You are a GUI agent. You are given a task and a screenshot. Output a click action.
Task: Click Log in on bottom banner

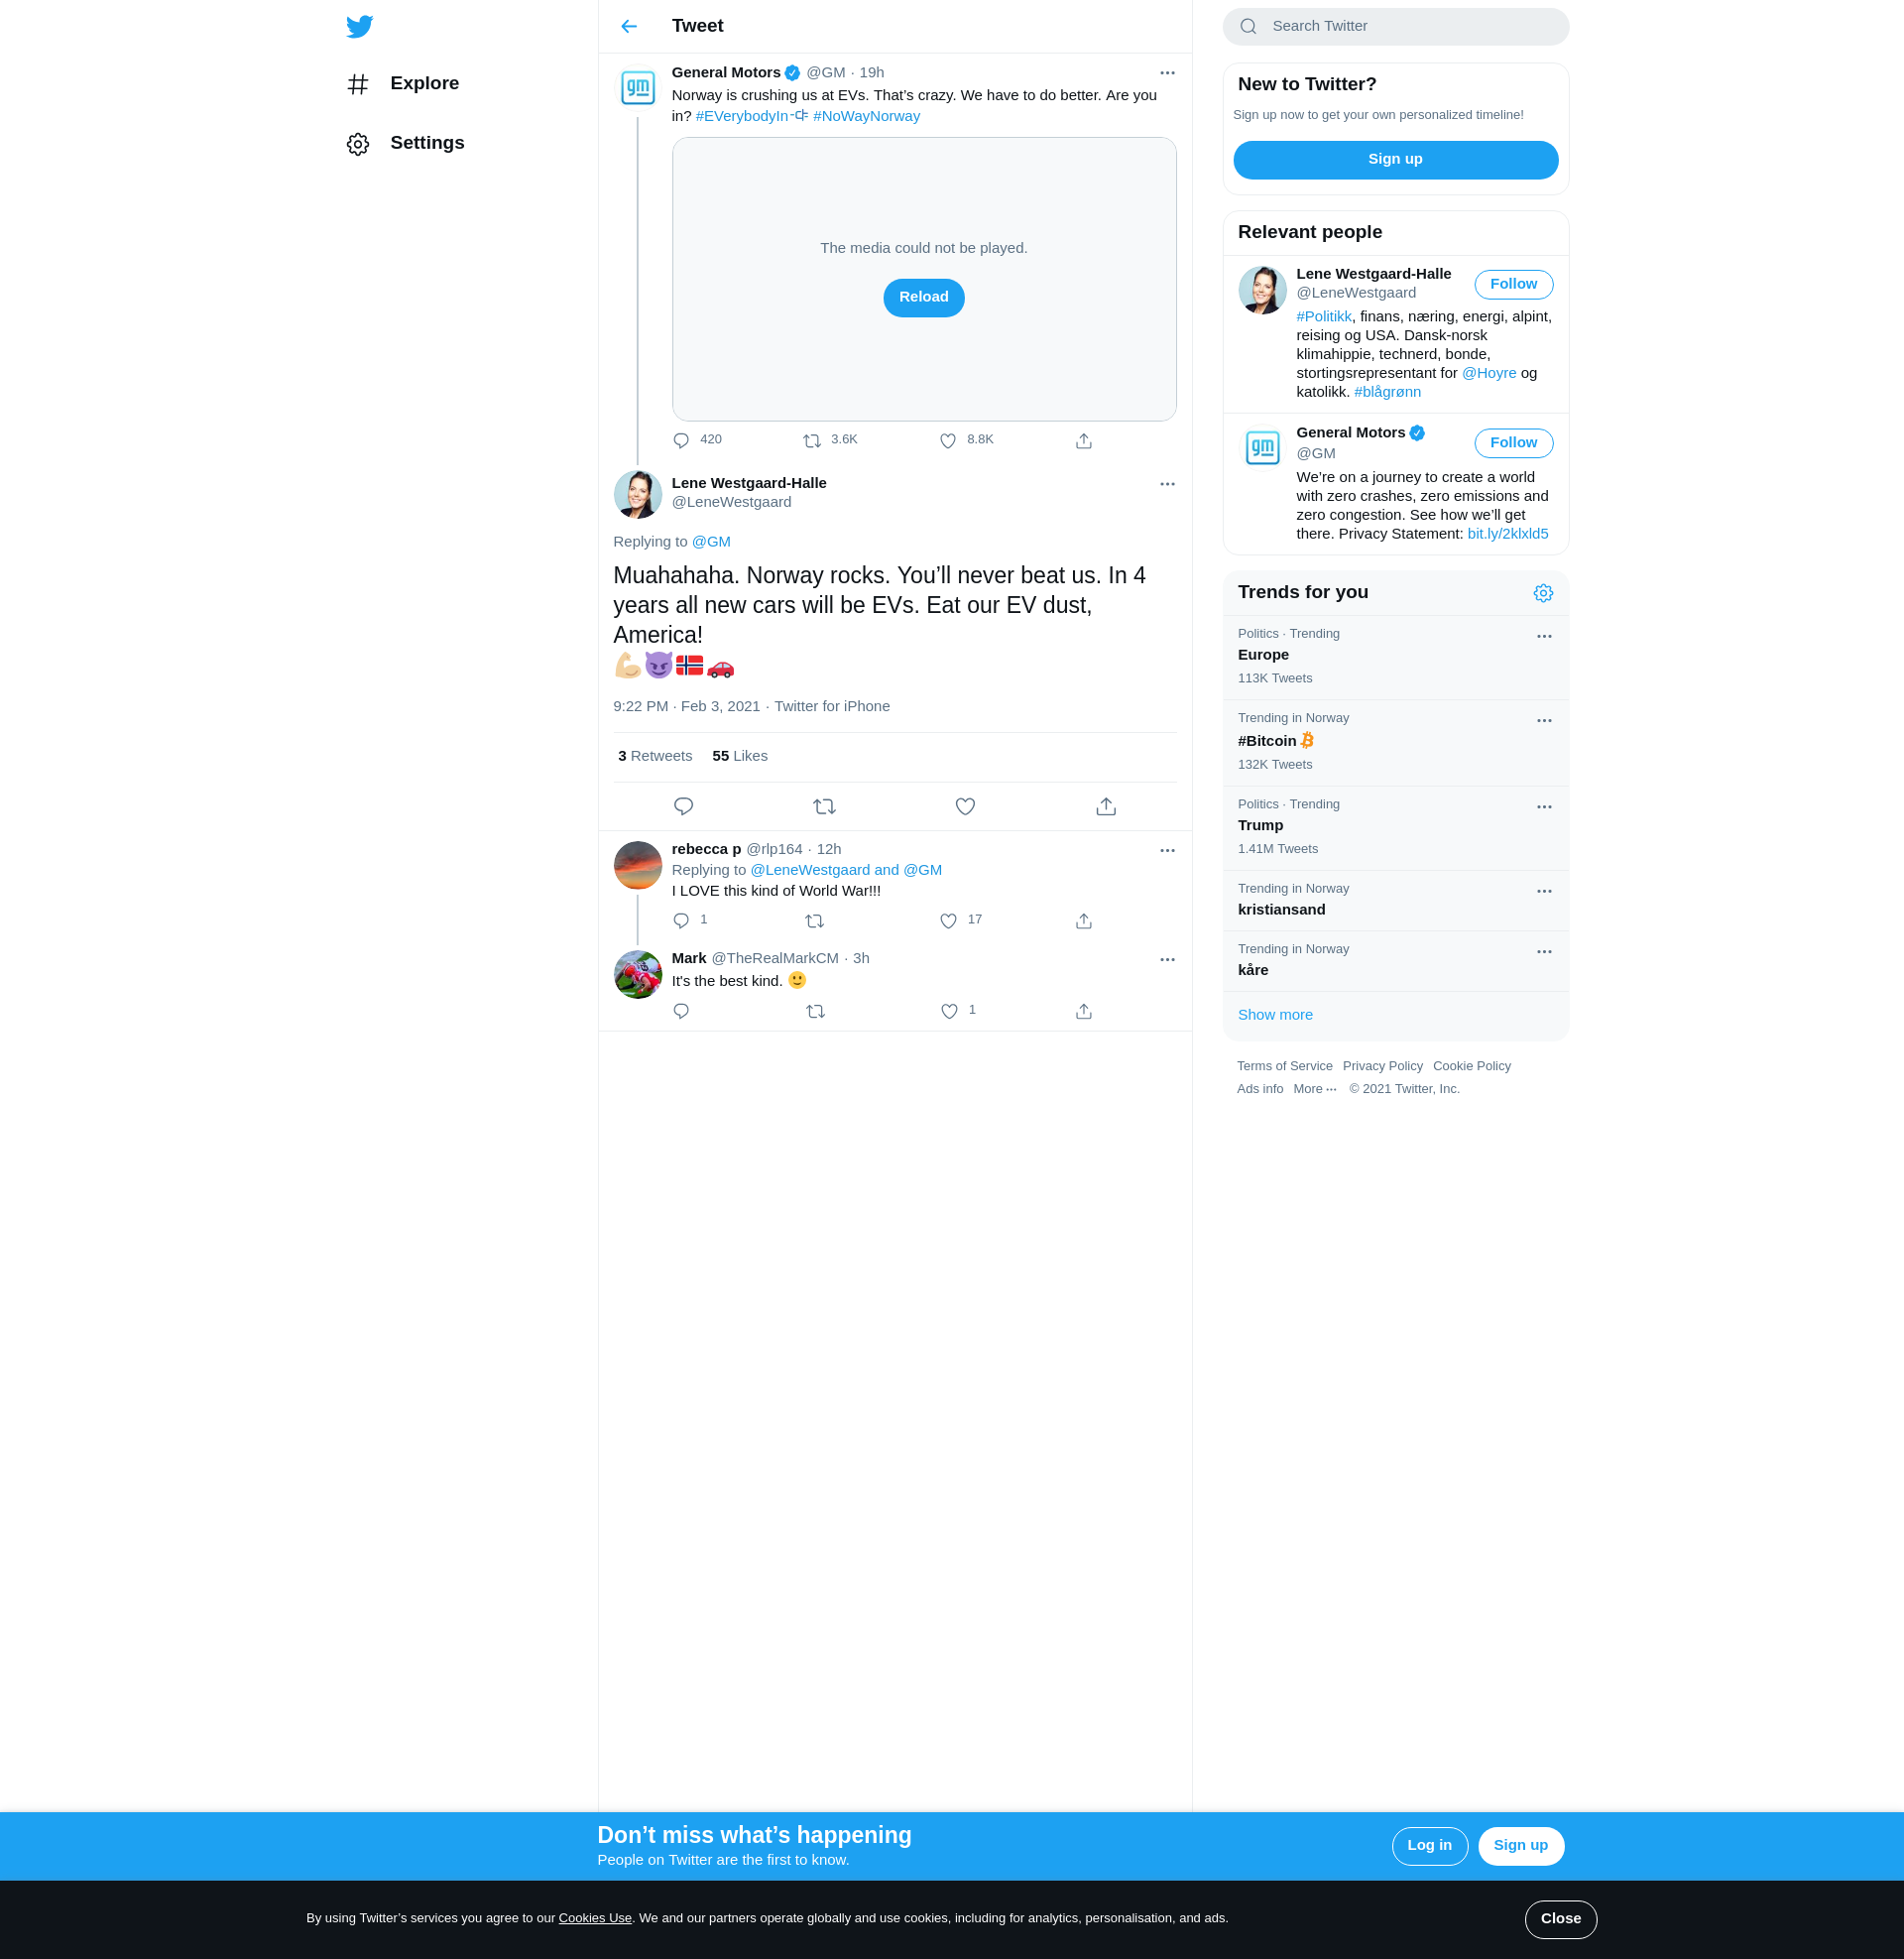(x=1429, y=1846)
